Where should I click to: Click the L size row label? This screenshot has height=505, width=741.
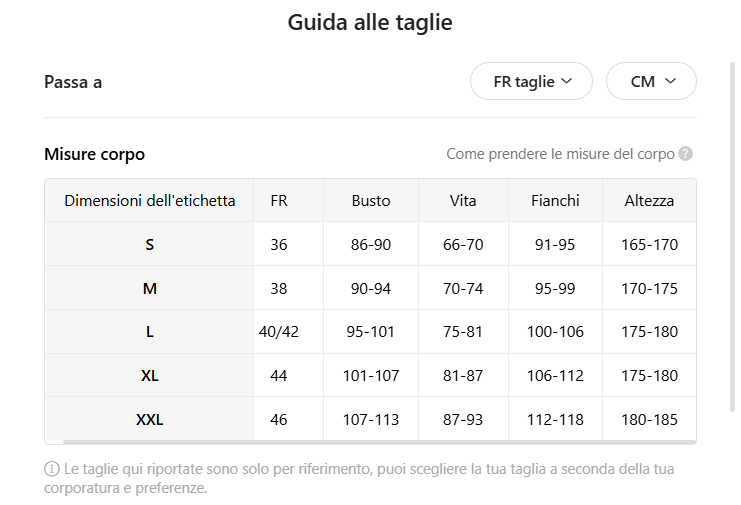tap(150, 332)
